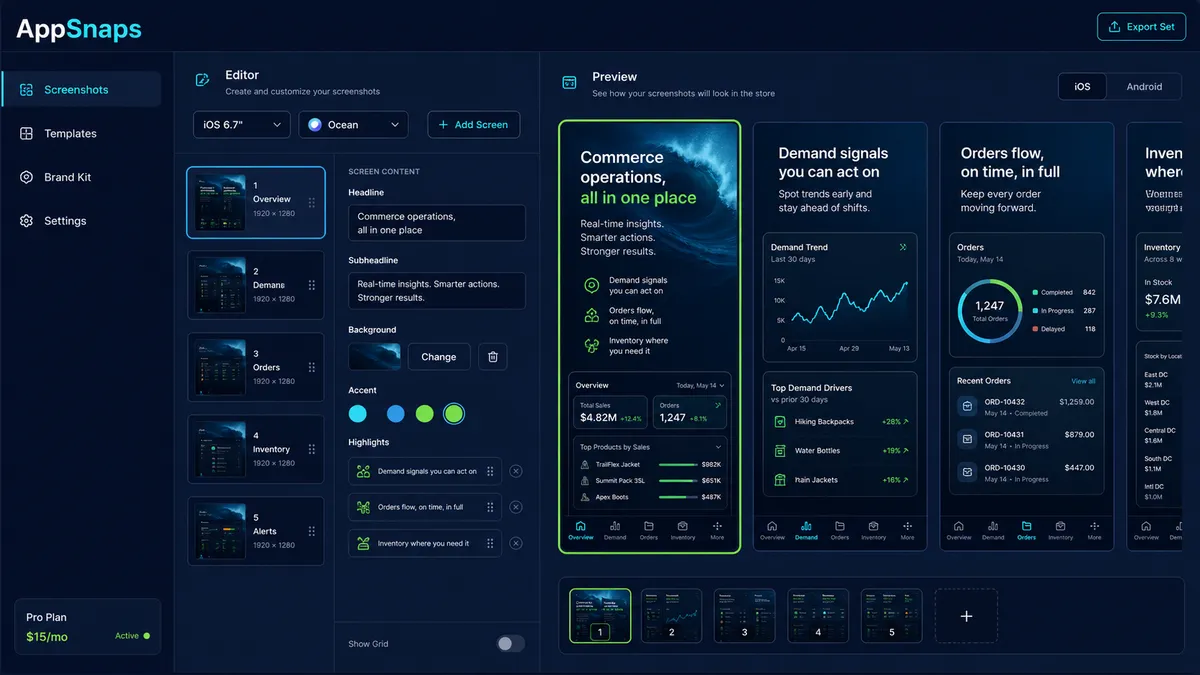Switch preview to Android tab

tap(1144, 86)
